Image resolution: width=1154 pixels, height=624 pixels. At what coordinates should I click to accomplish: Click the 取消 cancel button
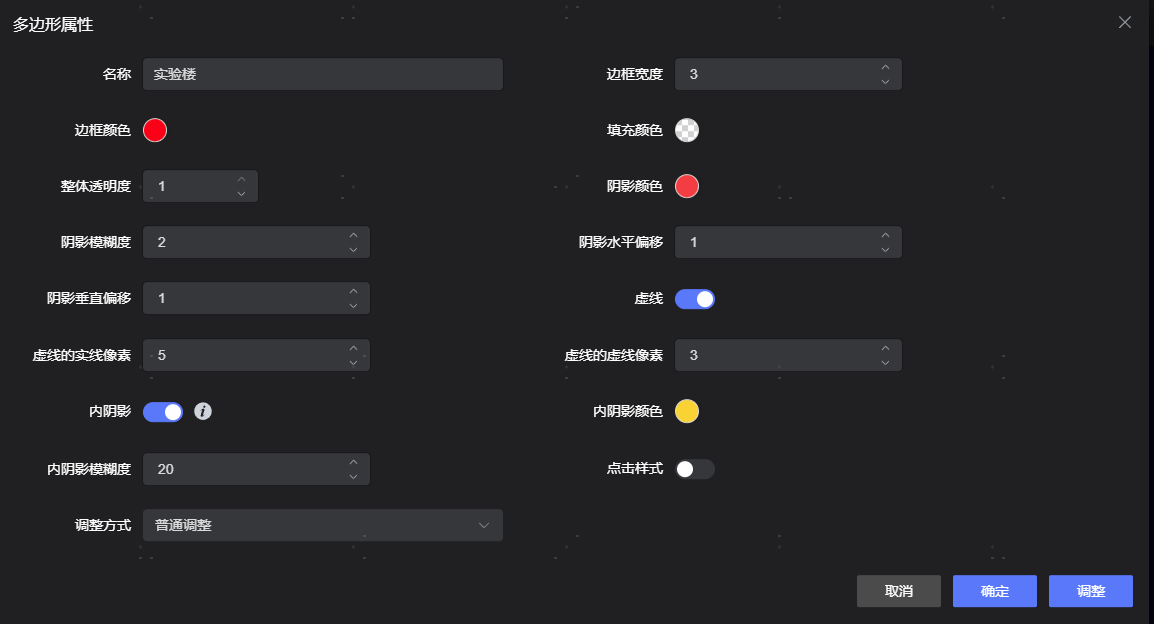point(898,591)
